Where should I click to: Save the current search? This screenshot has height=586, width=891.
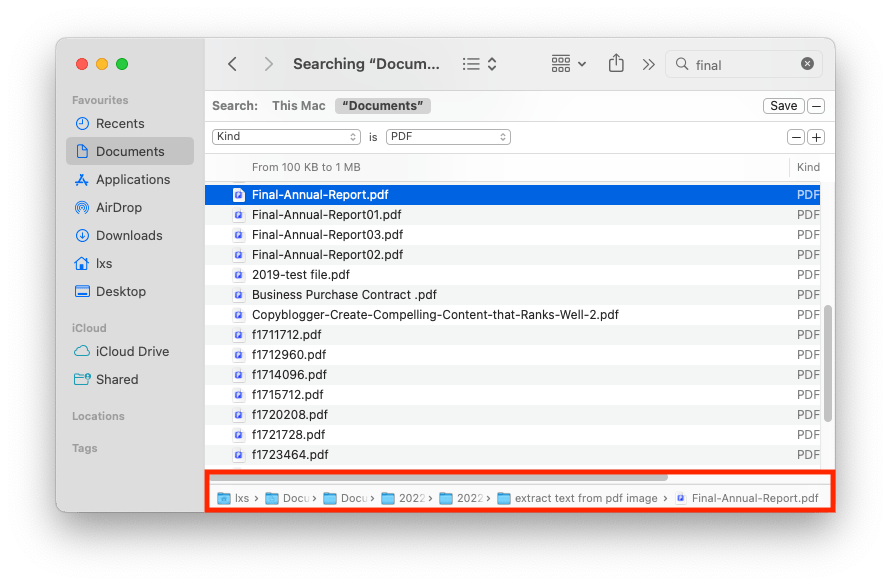coord(783,105)
